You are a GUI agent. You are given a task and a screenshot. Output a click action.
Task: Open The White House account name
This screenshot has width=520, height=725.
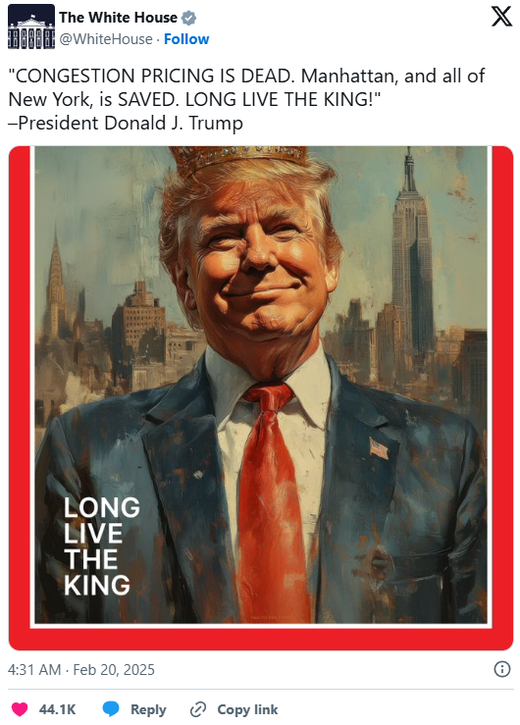click(x=118, y=18)
